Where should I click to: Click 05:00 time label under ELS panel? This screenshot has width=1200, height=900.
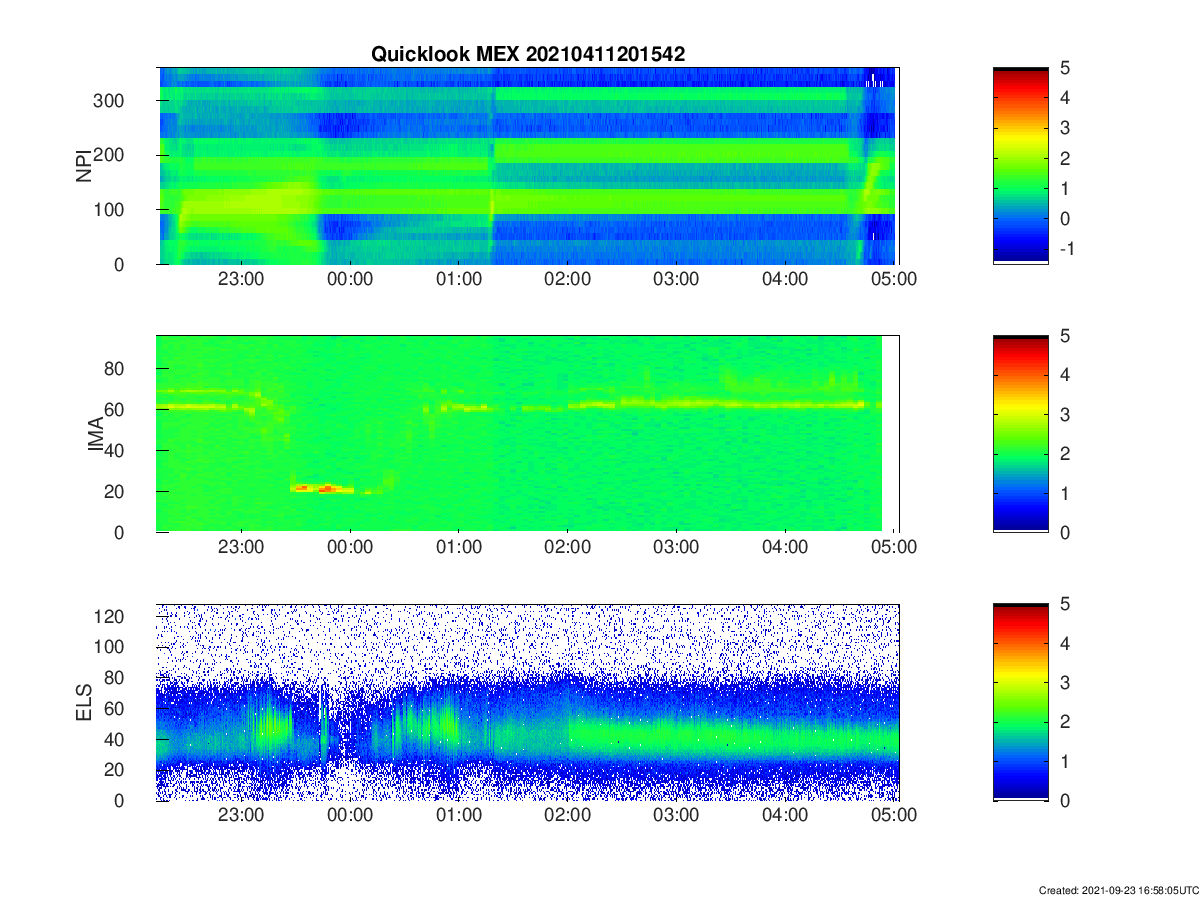click(894, 816)
